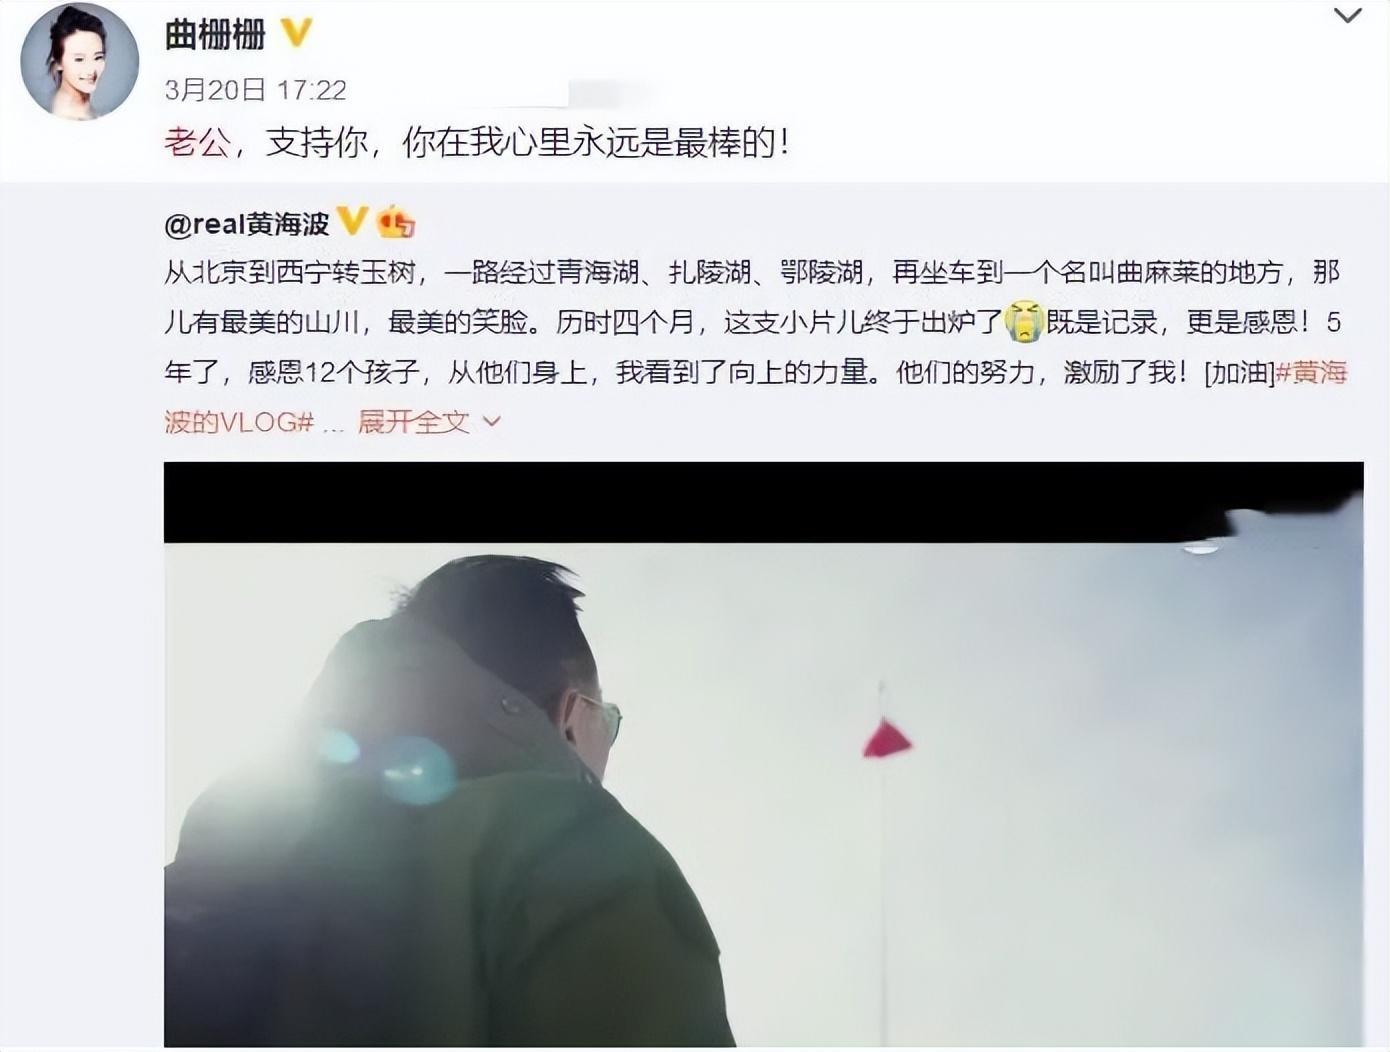Play the embedded video of man with flag

coord(764,754)
